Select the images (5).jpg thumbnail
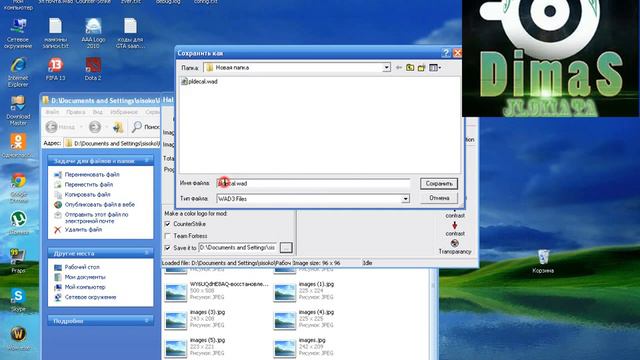The image size is (640, 360). coord(176,348)
